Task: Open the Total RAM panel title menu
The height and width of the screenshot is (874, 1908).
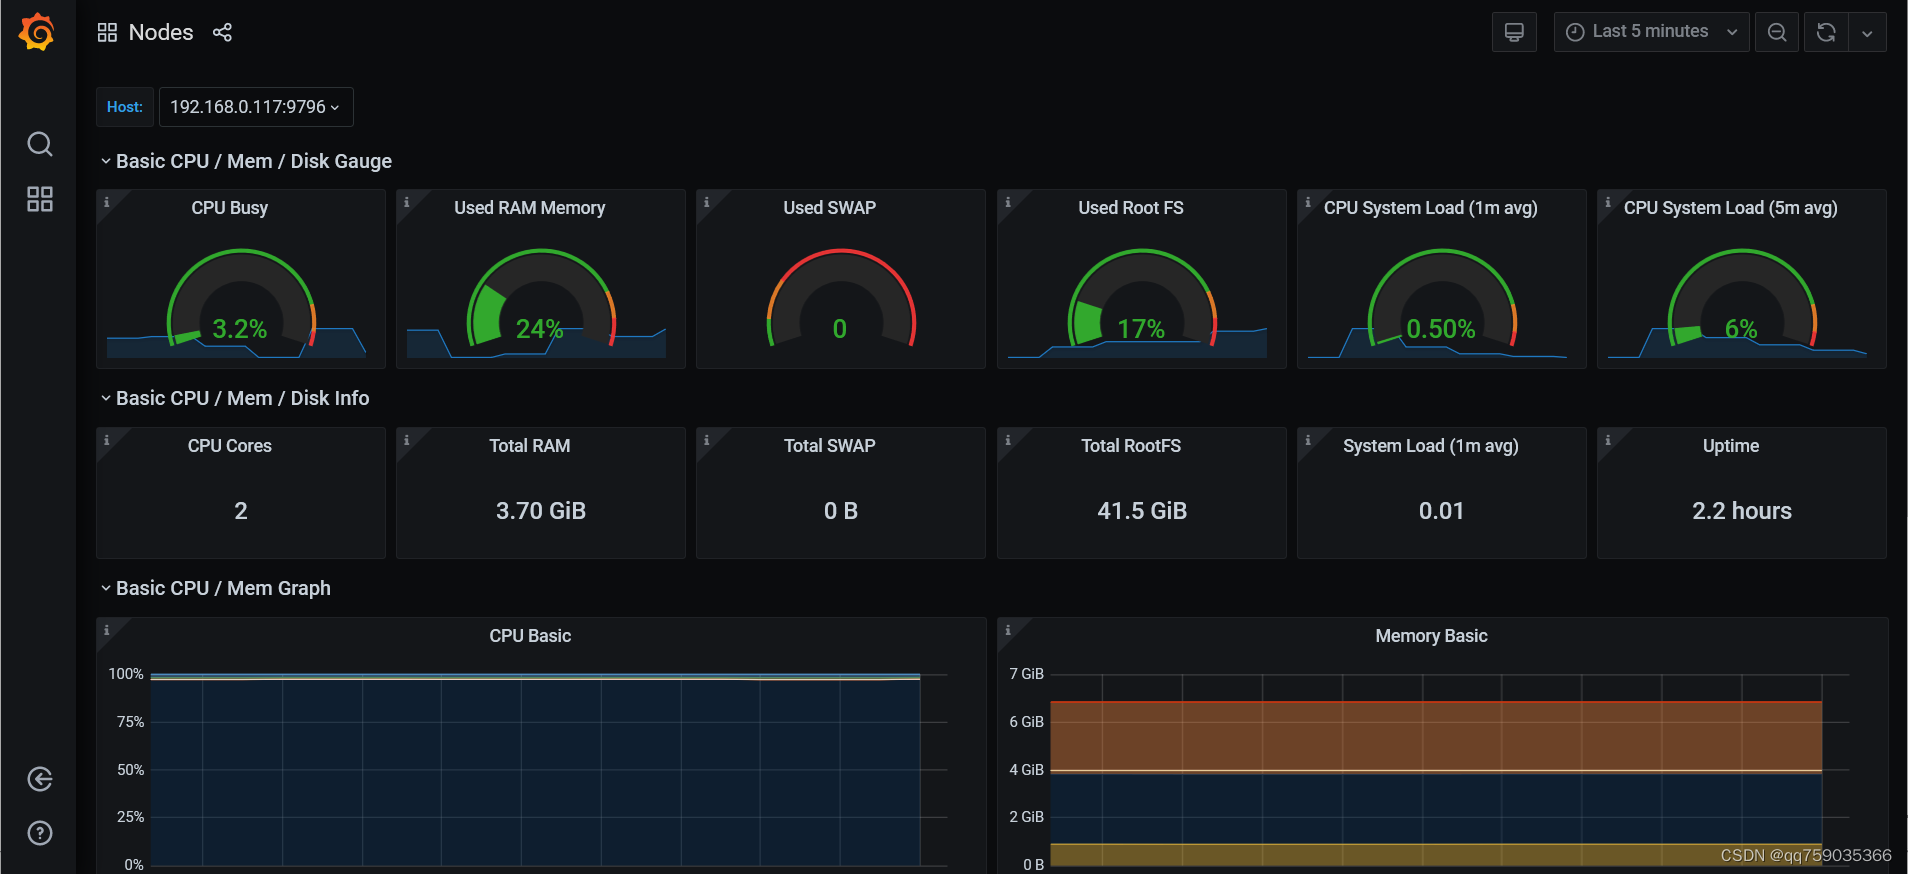Action: point(530,446)
